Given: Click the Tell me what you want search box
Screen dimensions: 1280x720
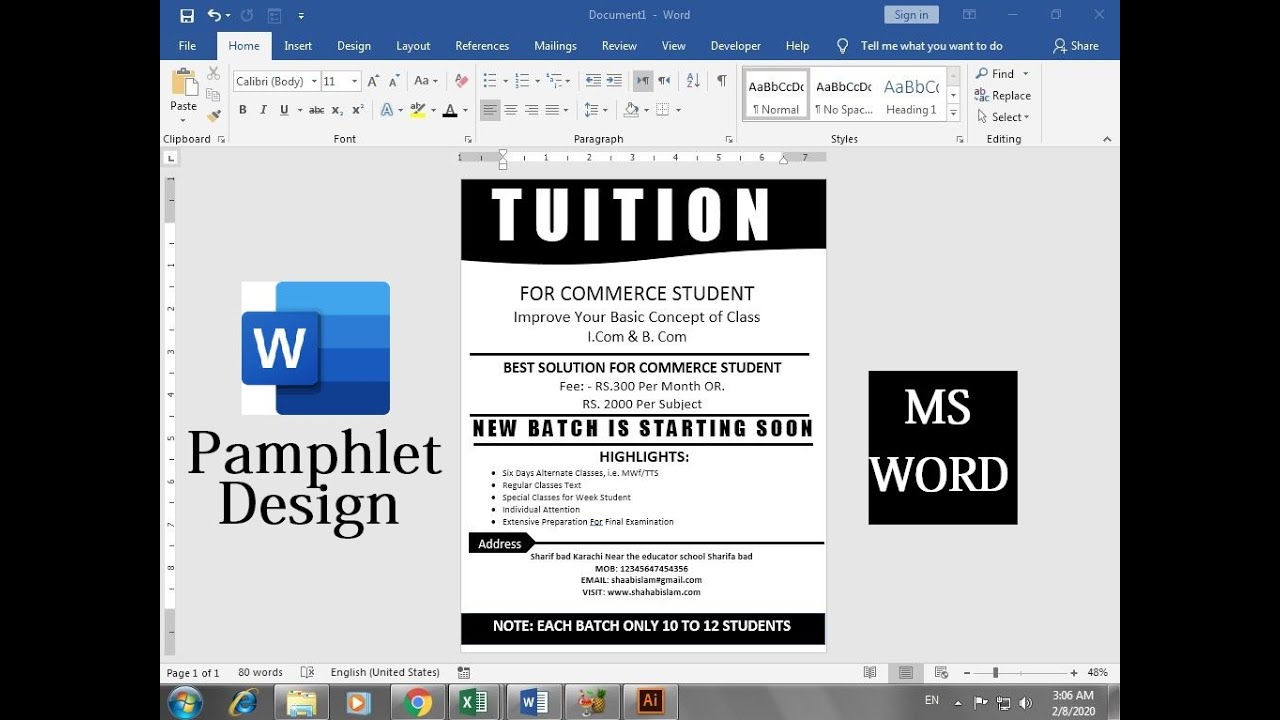Looking at the screenshot, I should pyautogui.click(x=931, y=46).
